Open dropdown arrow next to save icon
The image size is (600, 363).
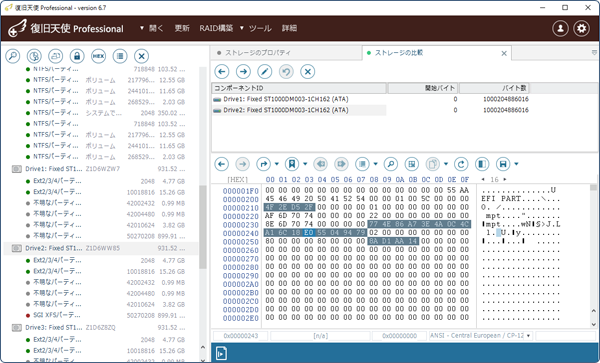coord(516,164)
